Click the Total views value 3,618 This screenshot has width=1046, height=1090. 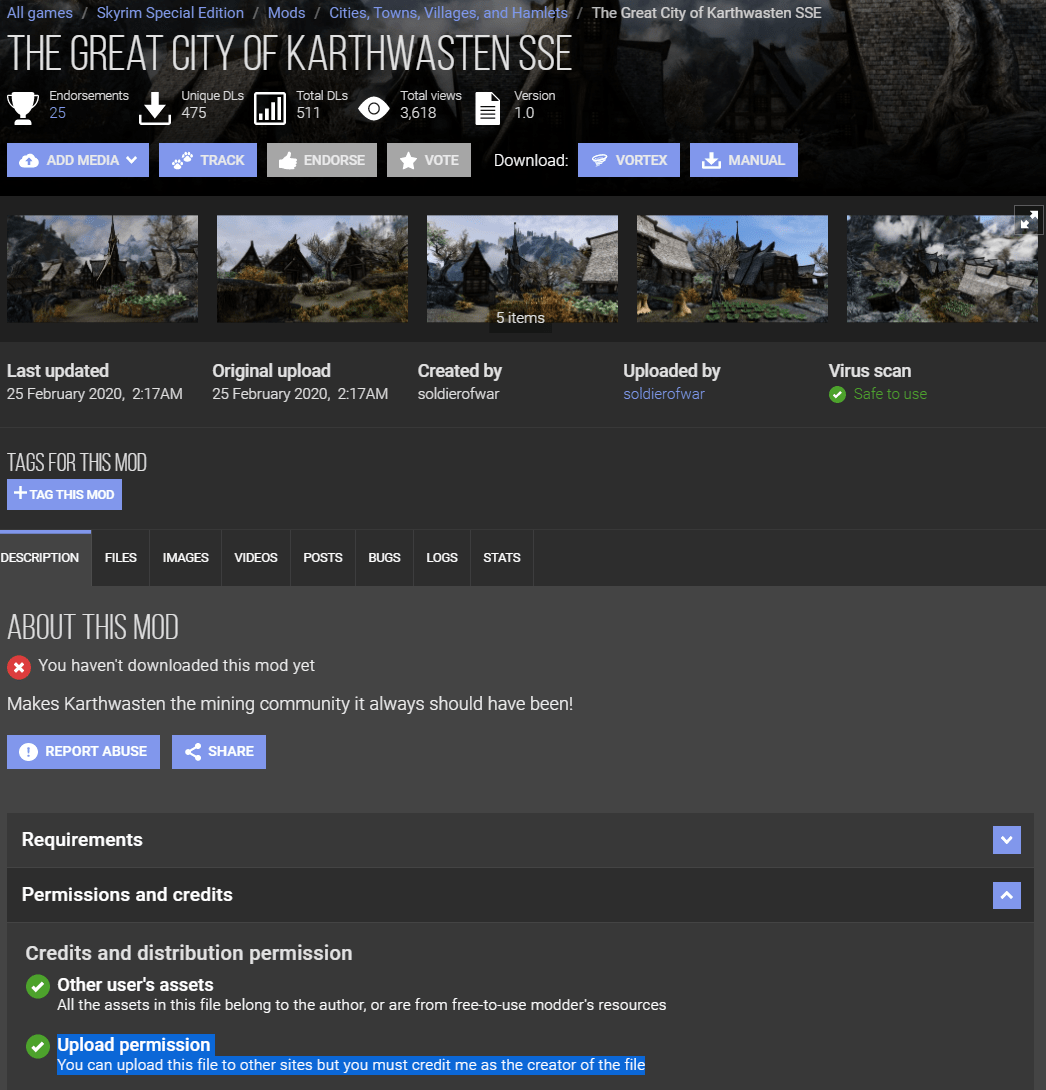[x=418, y=113]
